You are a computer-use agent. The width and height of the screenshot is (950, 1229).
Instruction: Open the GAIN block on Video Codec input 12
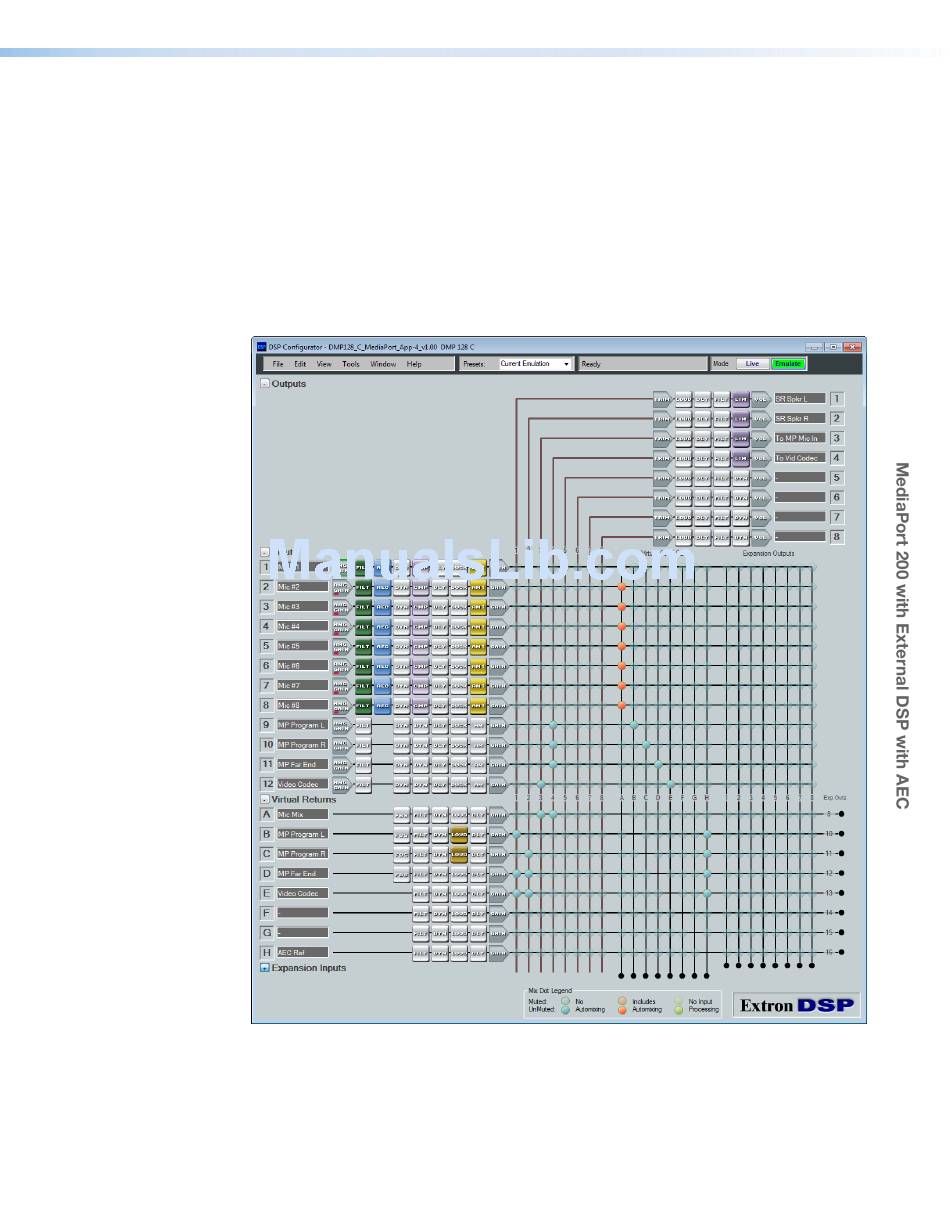[x=499, y=784]
